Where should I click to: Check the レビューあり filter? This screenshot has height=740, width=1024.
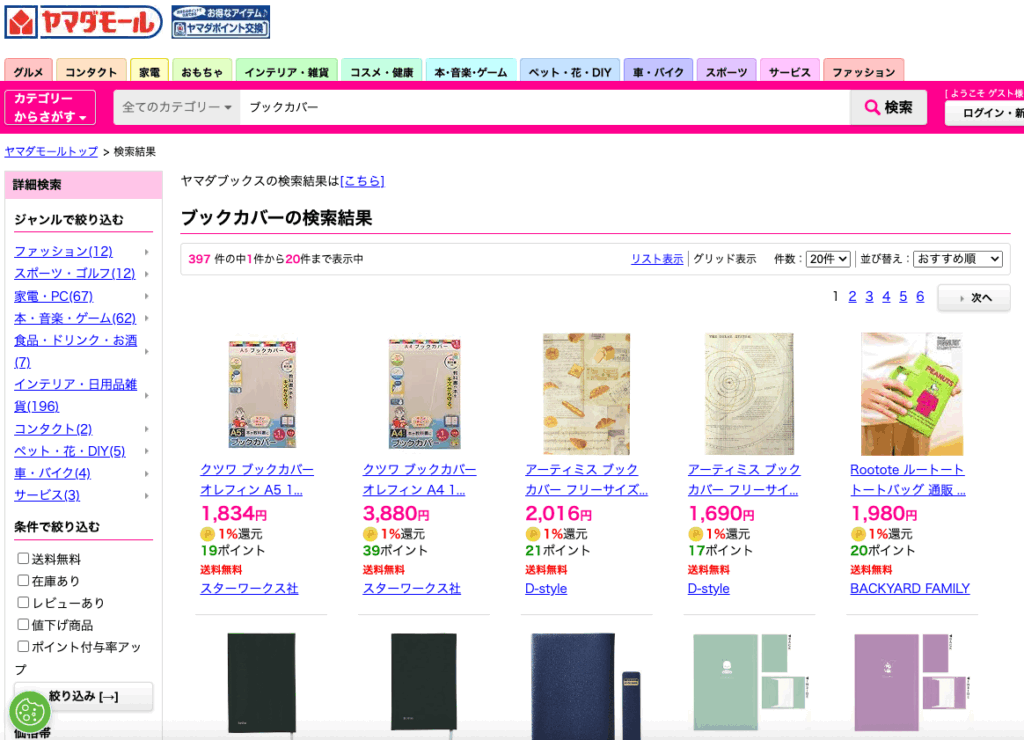click(x=23, y=603)
